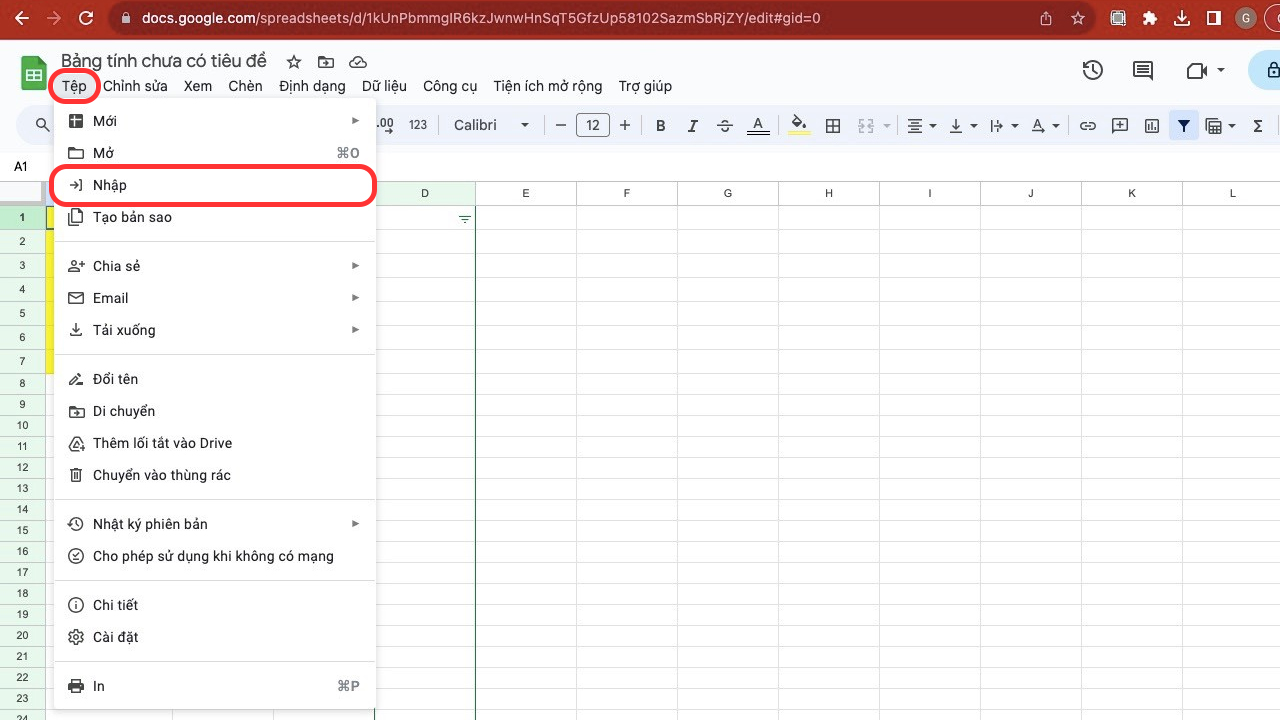This screenshot has height=720, width=1280.
Task: Open the Tiện ích mở rộng menu
Action: [548, 86]
